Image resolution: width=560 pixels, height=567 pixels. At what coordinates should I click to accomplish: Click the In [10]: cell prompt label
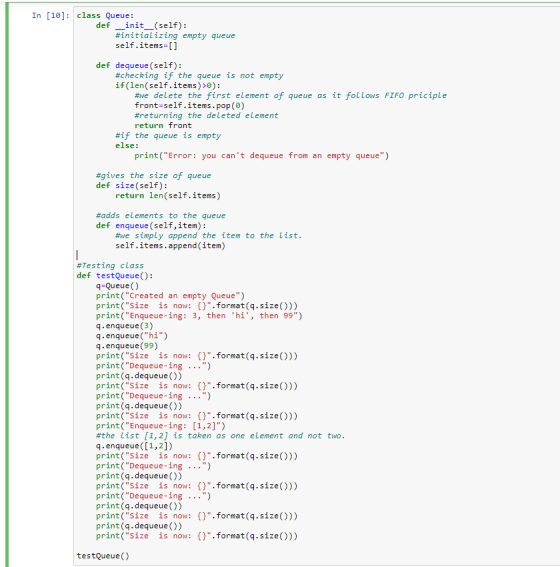tap(50, 15)
